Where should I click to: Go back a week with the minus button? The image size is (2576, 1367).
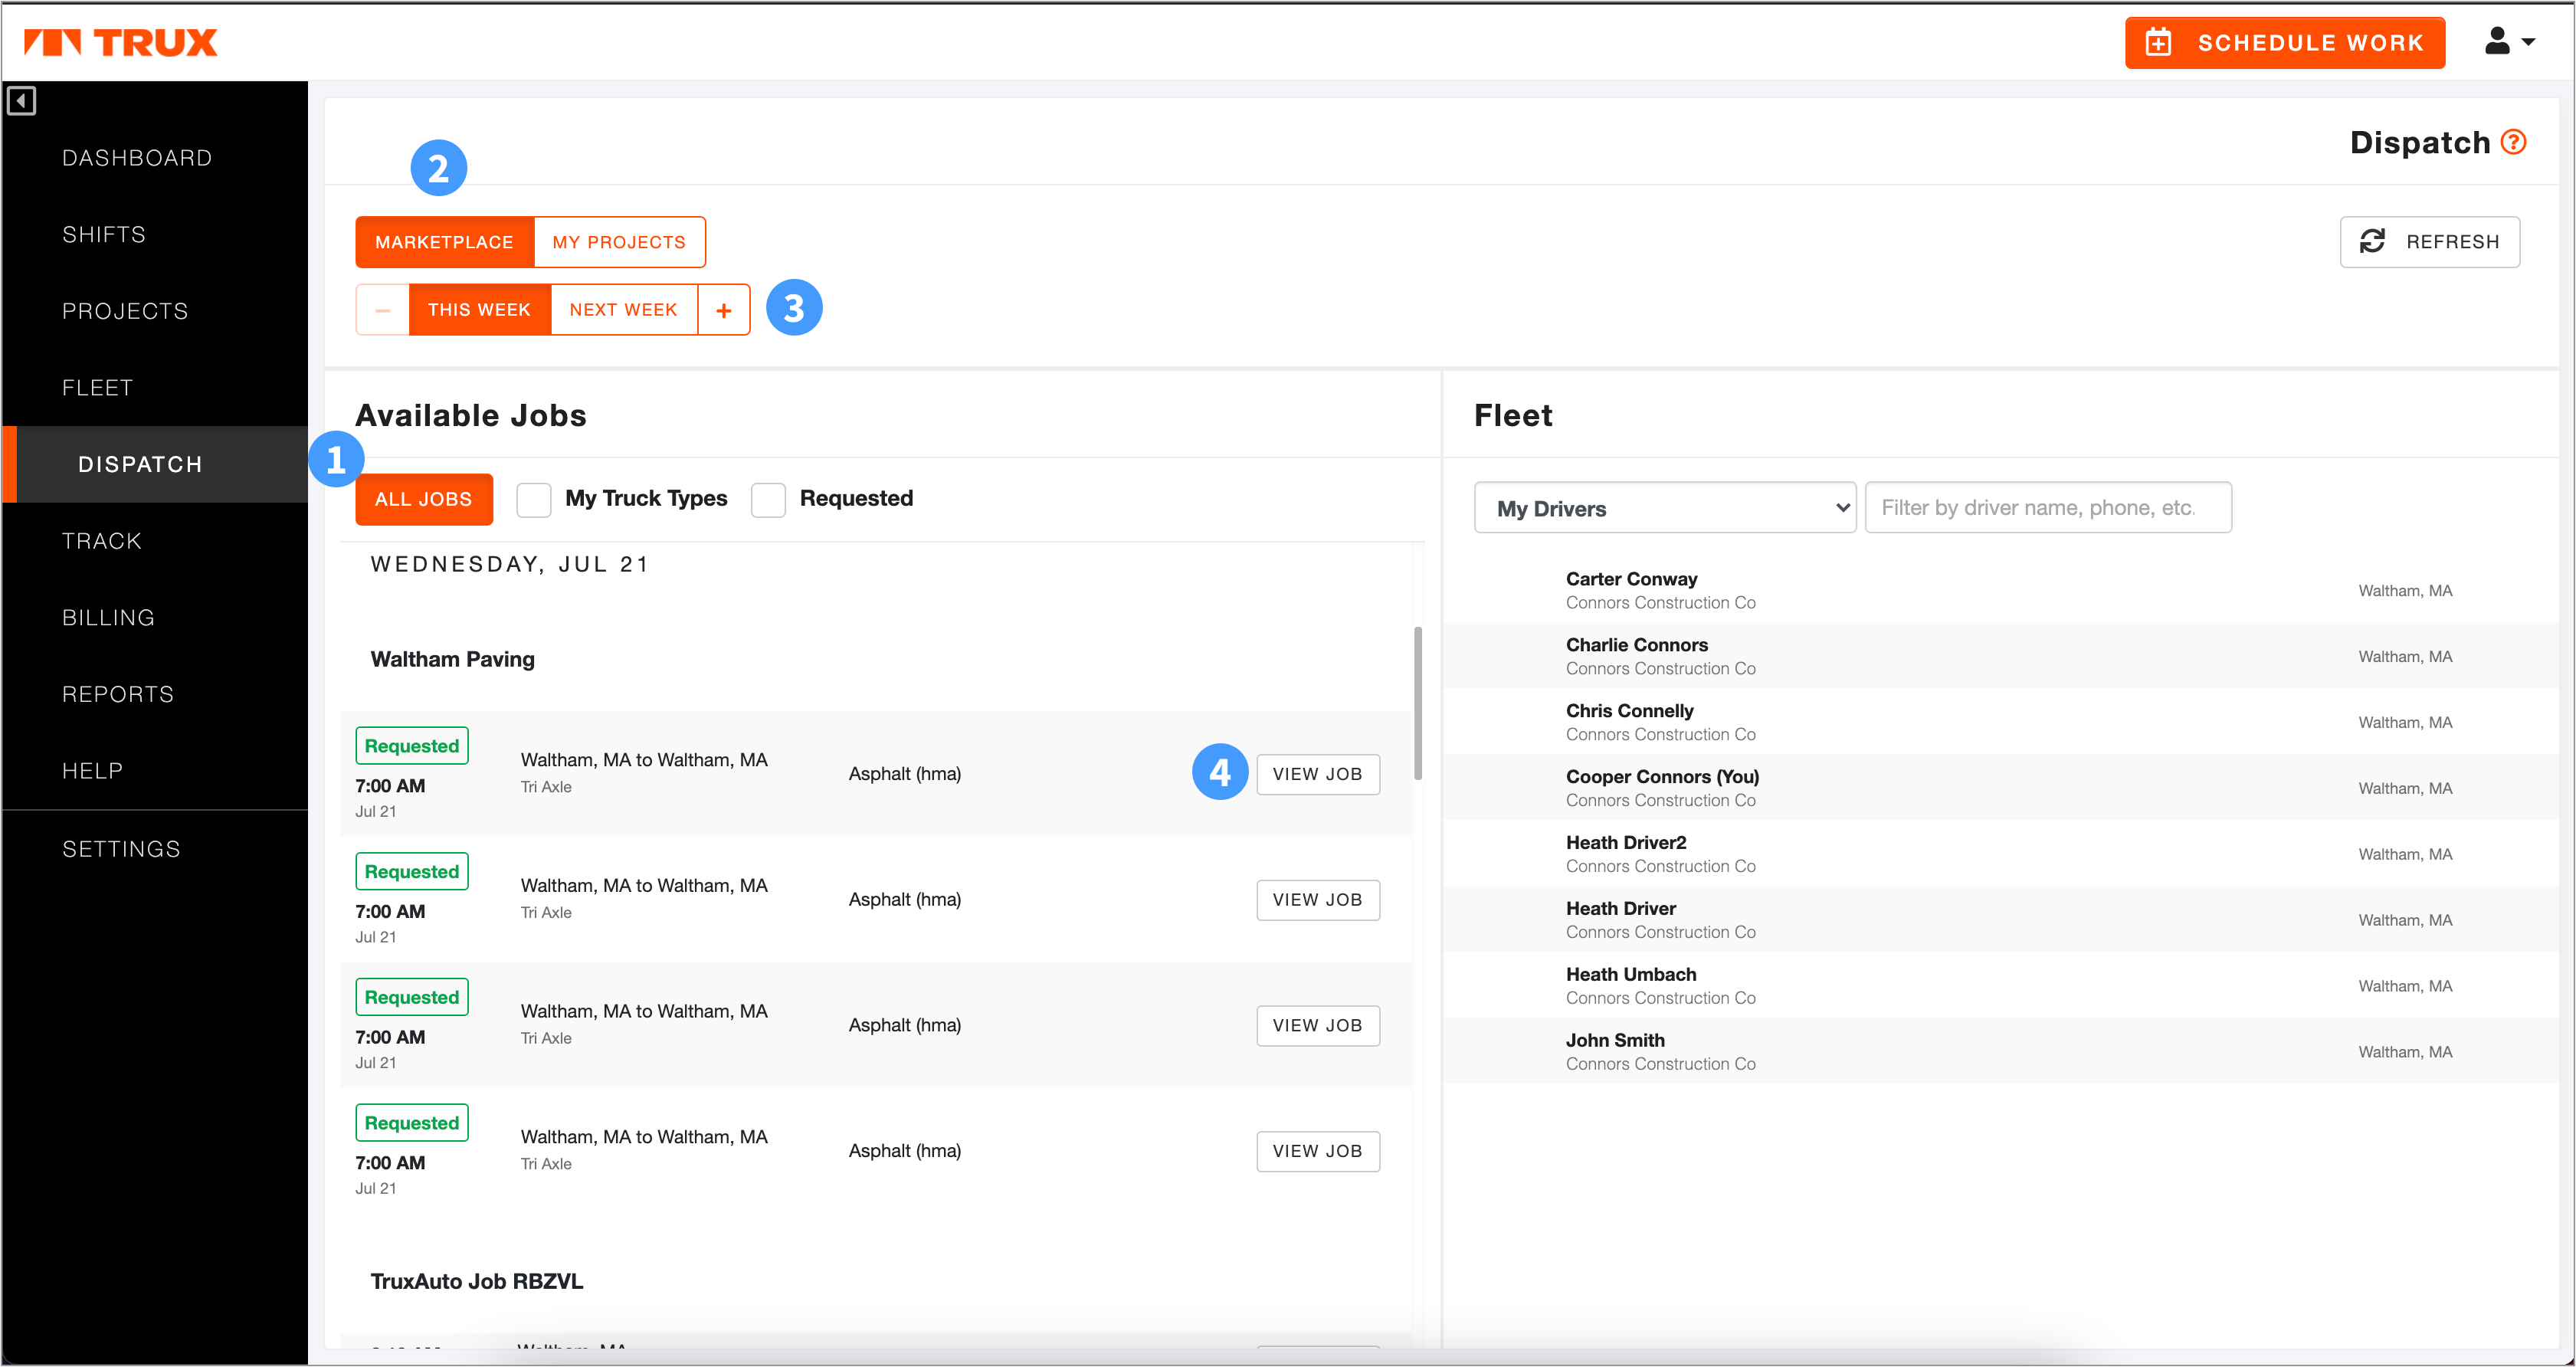[382, 310]
